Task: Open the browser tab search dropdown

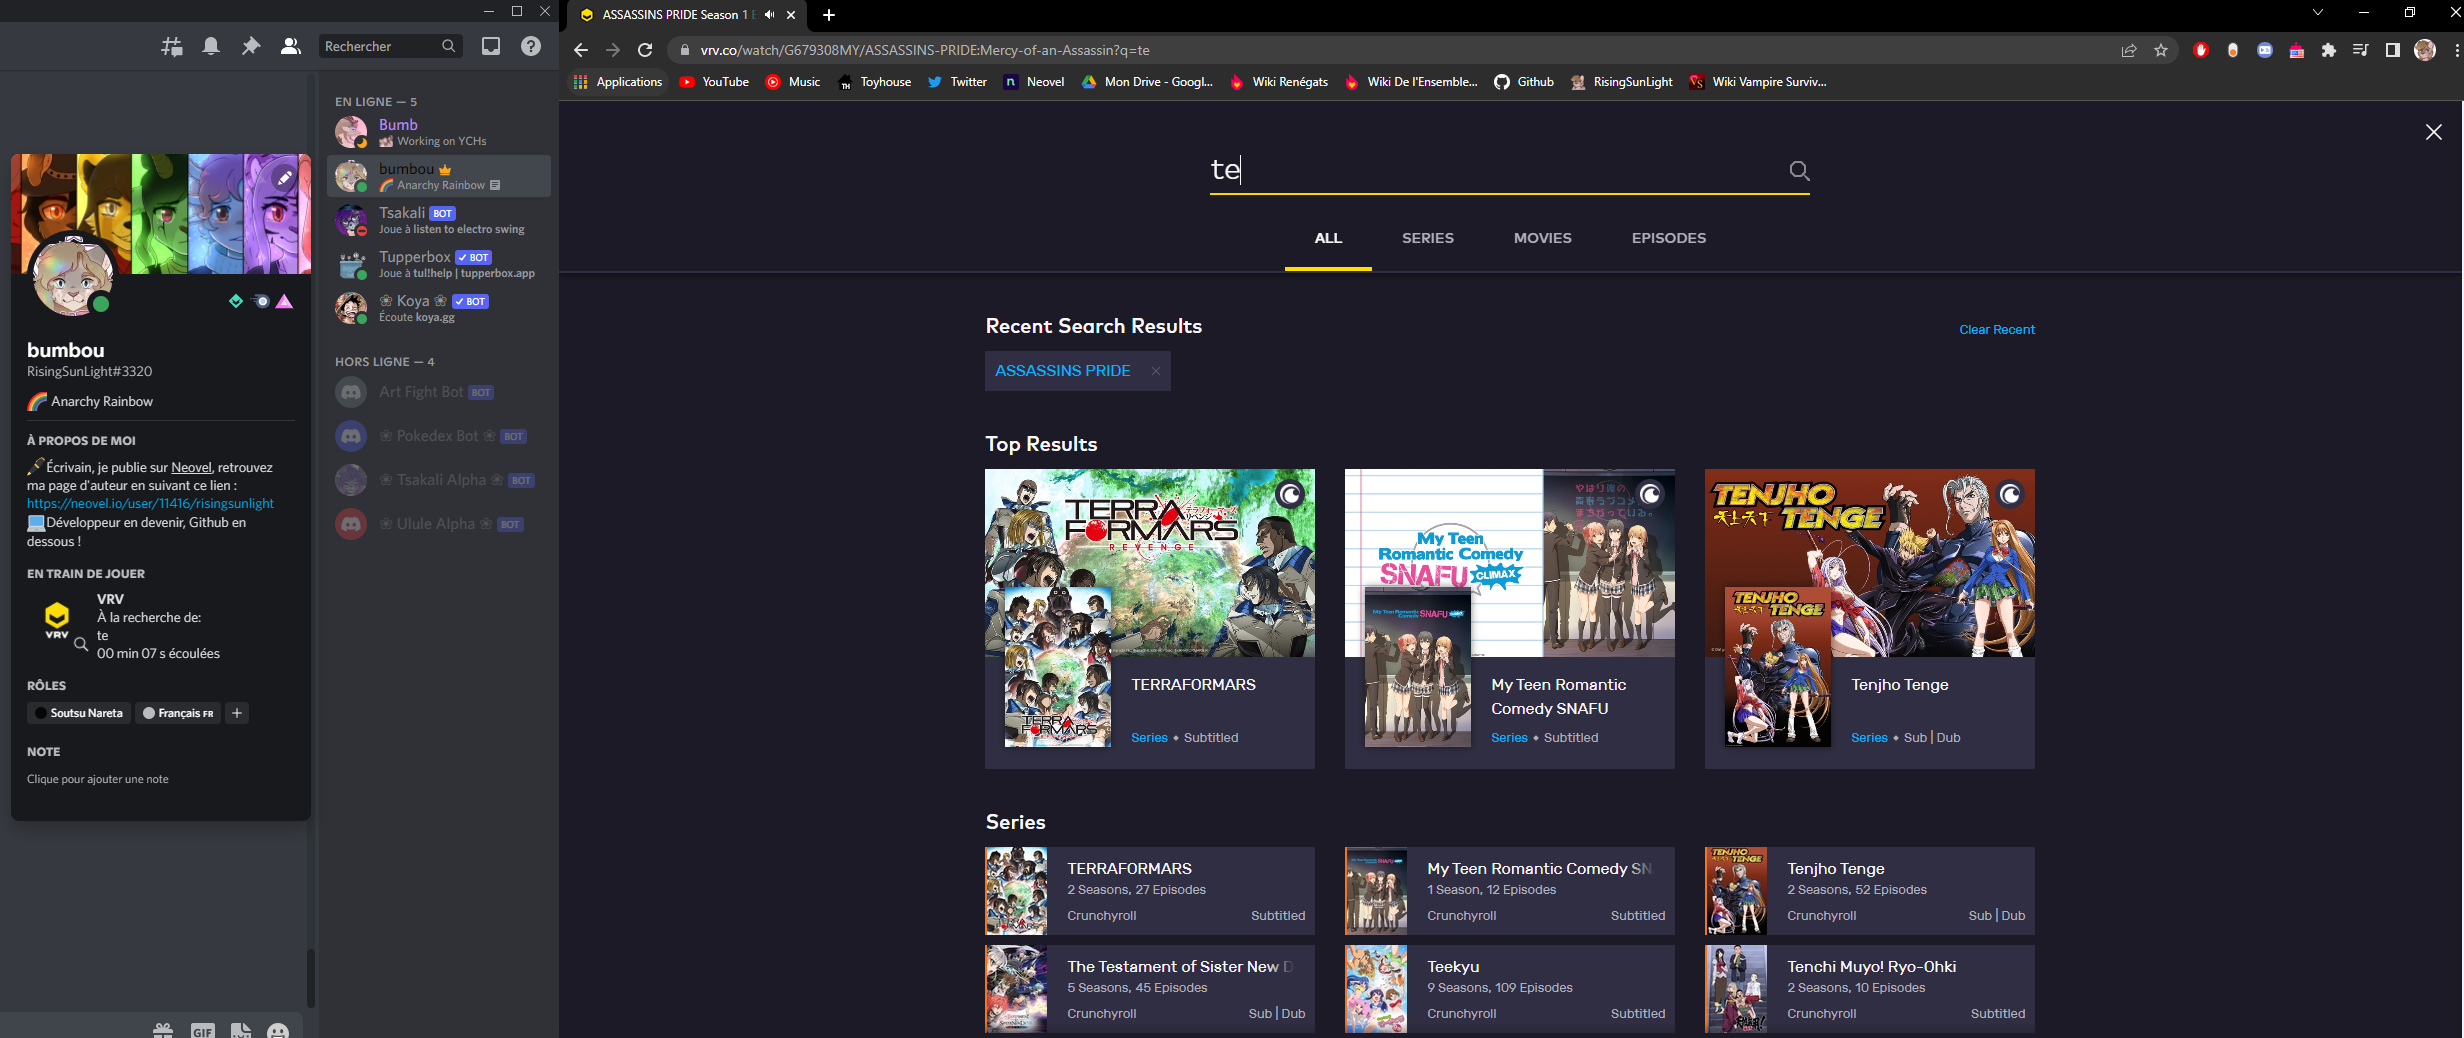Action: point(2318,12)
